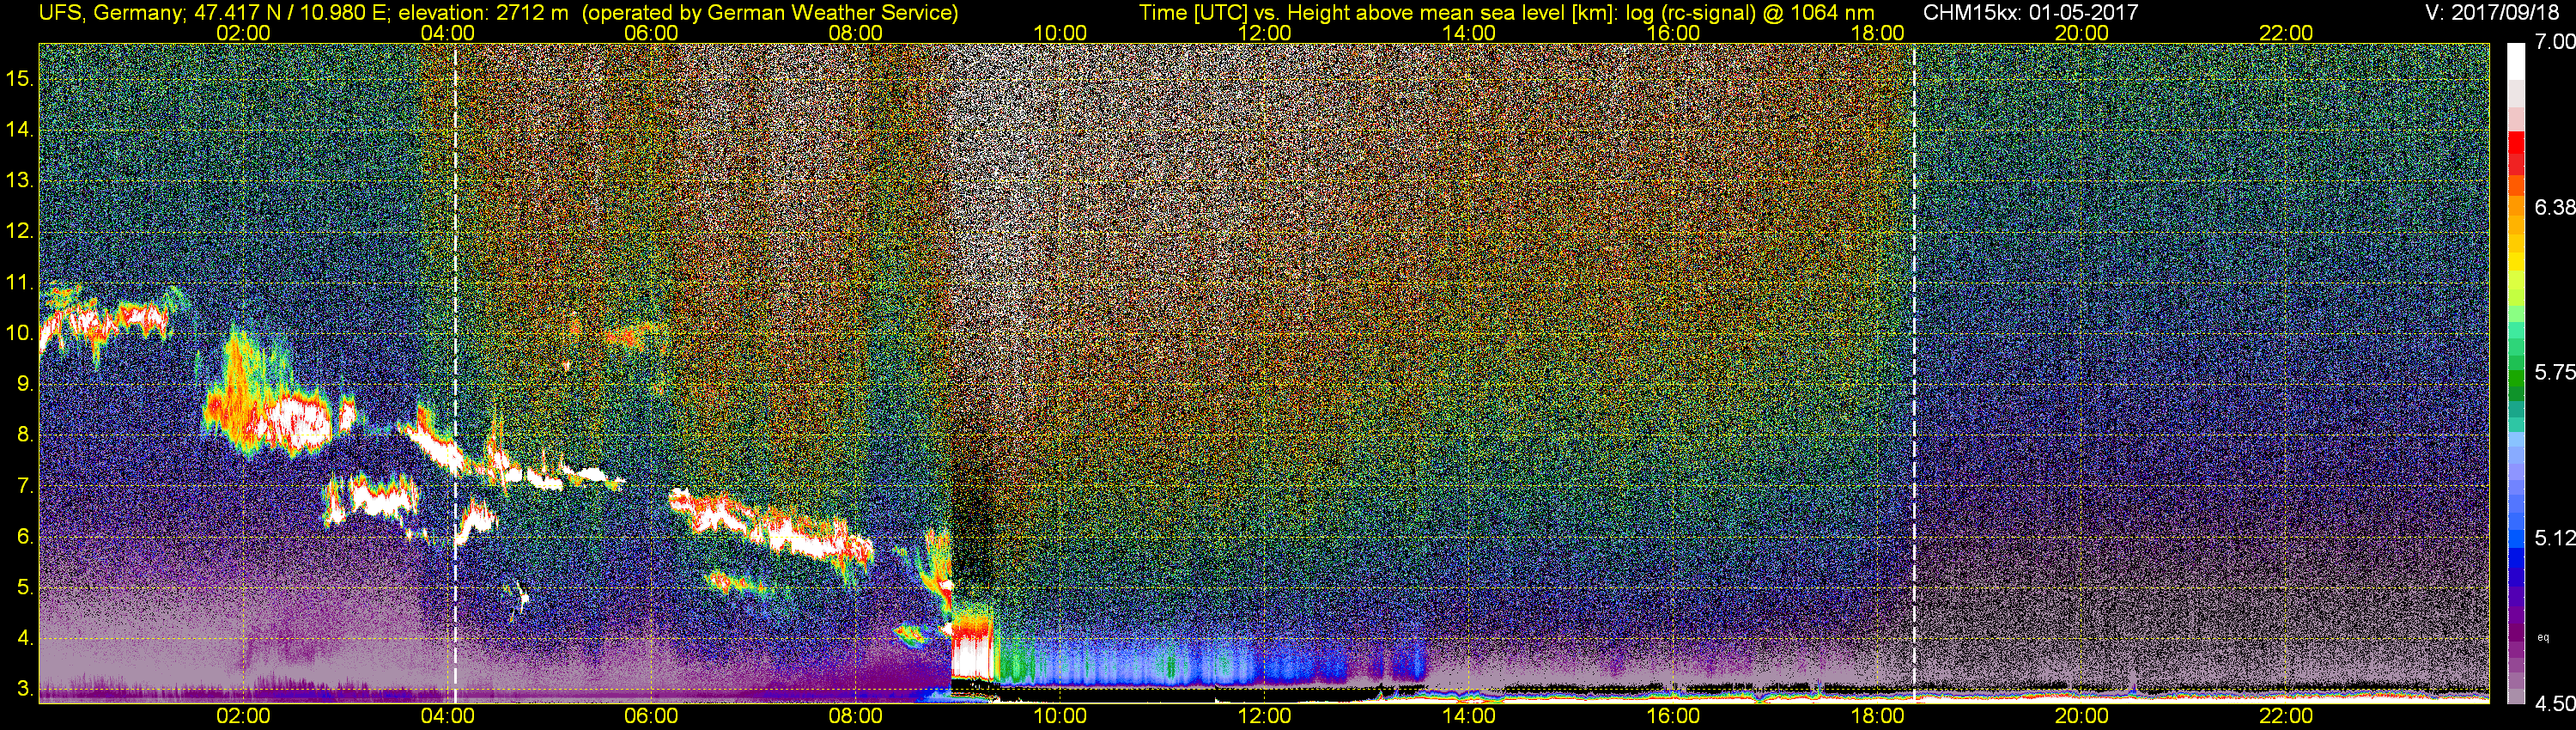Click the '7.' height axis label
2576x730 pixels.
[25, 486]
